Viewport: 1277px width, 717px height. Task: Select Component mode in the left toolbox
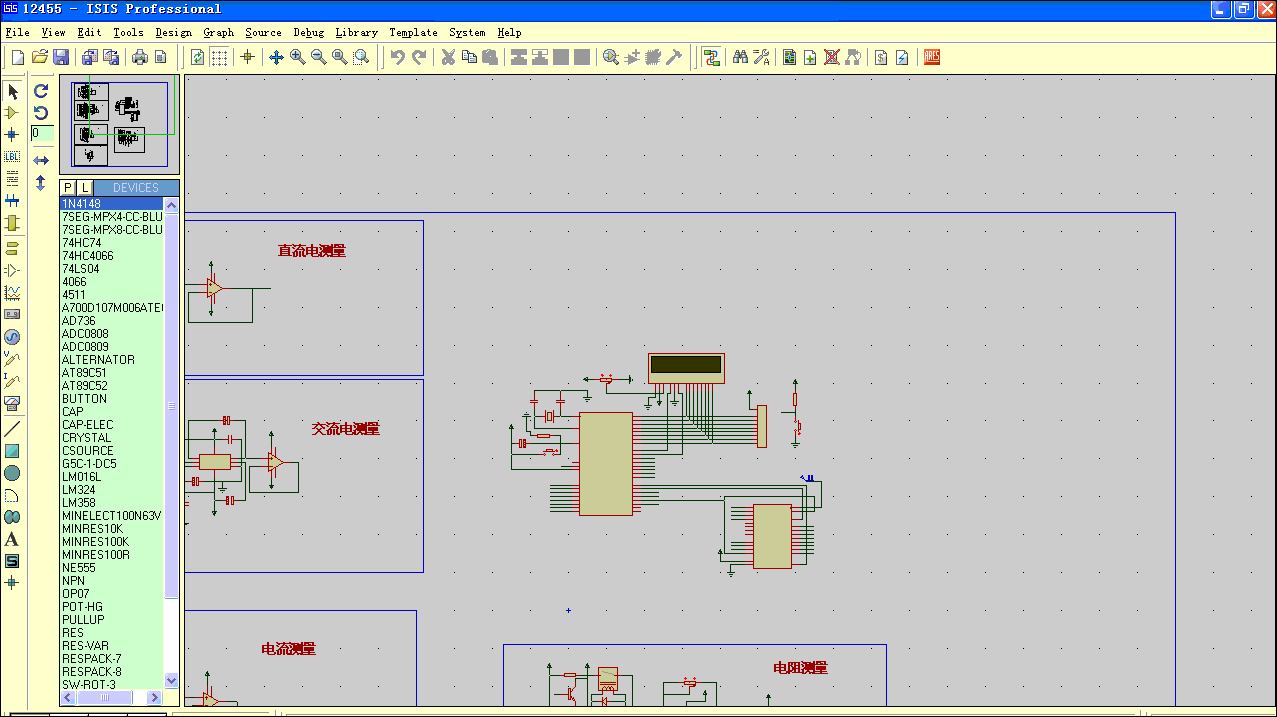12,113
